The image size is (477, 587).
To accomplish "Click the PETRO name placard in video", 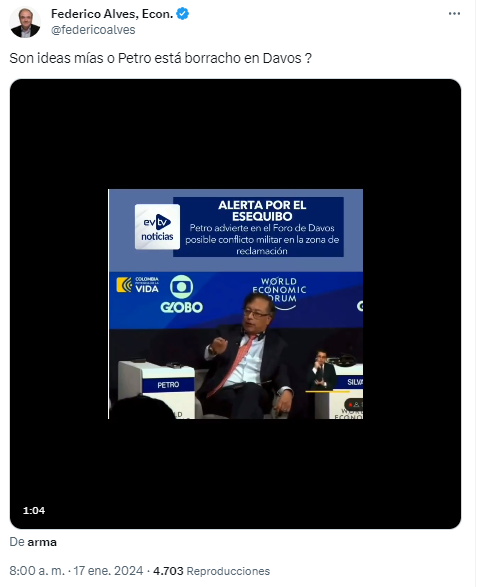I will [168, 384].
